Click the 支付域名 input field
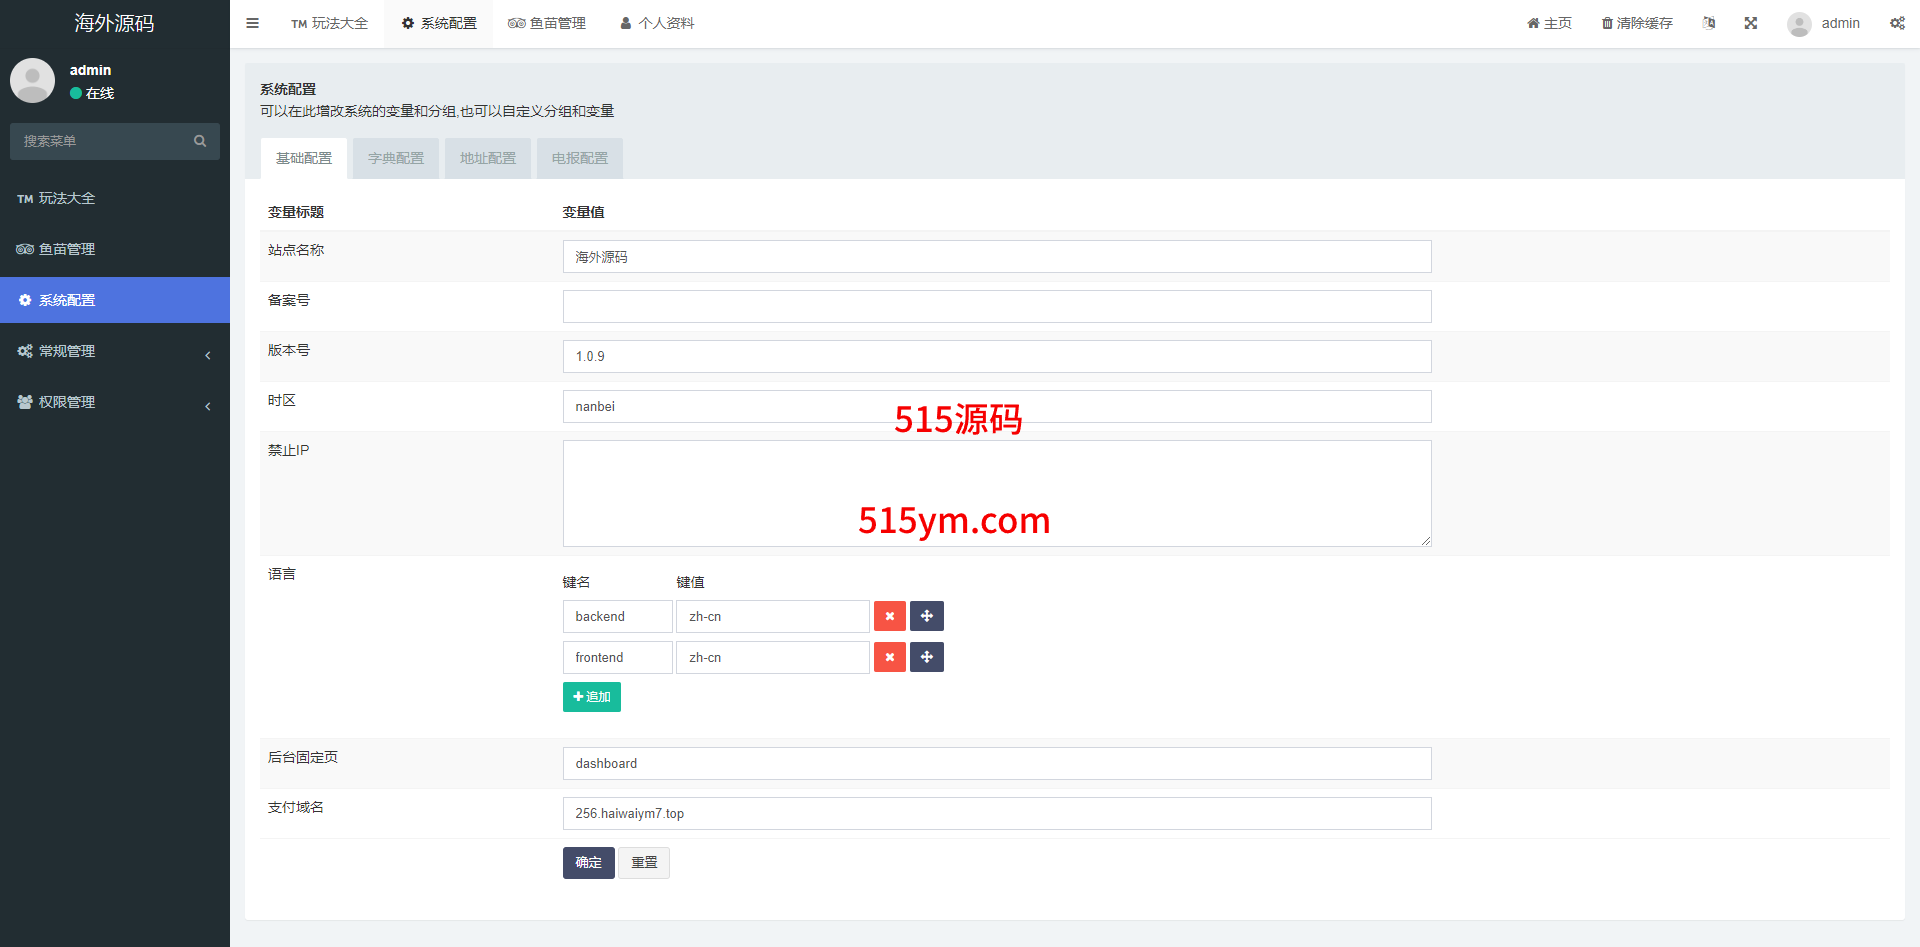Viewport: 1920px width, 947px height. point(996,813)
